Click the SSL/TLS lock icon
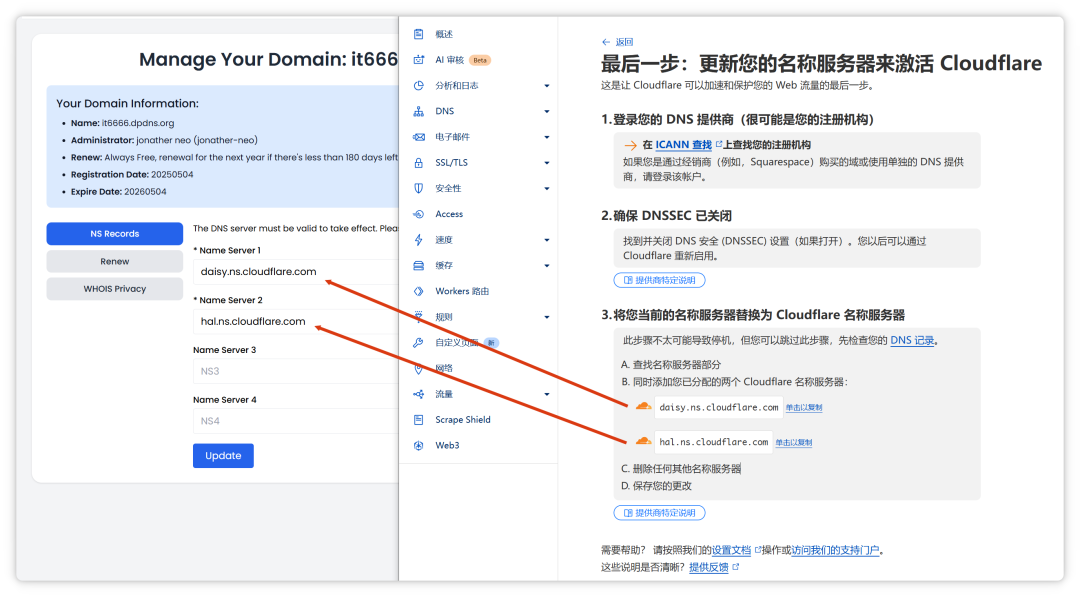Screen dimensions: 1080x597 [x=418, y=163]
